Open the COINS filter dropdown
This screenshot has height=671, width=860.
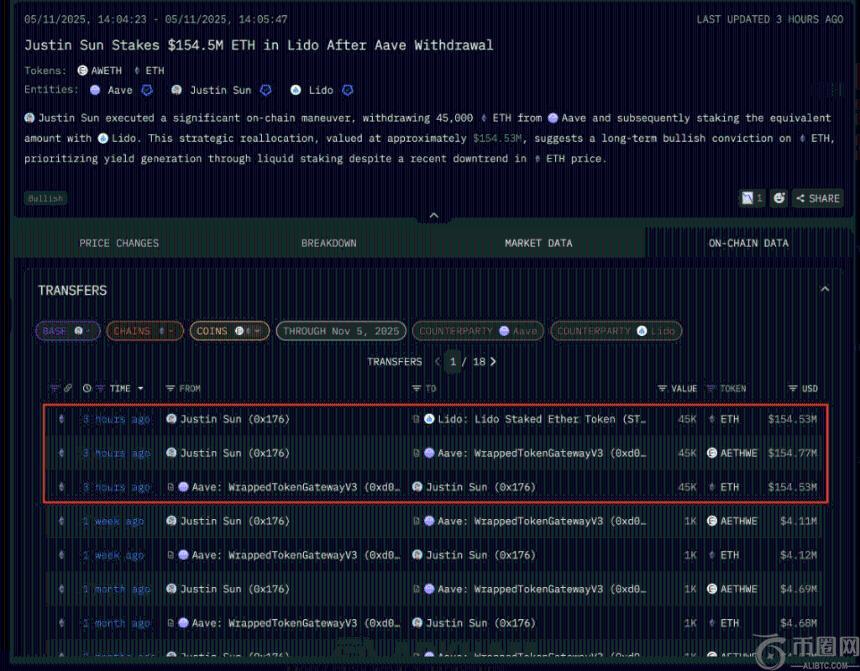pyautogui.click(x=228, y=331)
